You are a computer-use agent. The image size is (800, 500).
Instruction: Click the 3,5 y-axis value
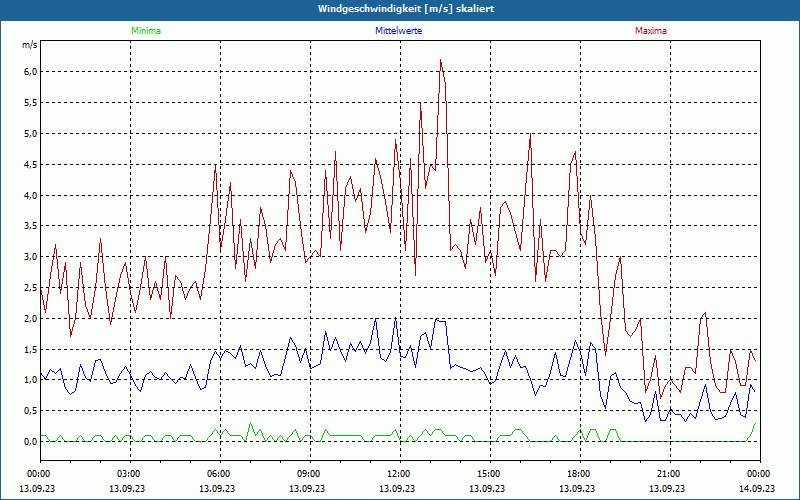click(x=31, y=226)
